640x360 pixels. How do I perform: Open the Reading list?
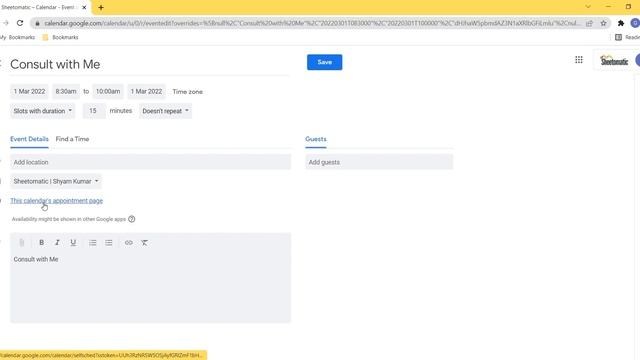pos(627,37)
